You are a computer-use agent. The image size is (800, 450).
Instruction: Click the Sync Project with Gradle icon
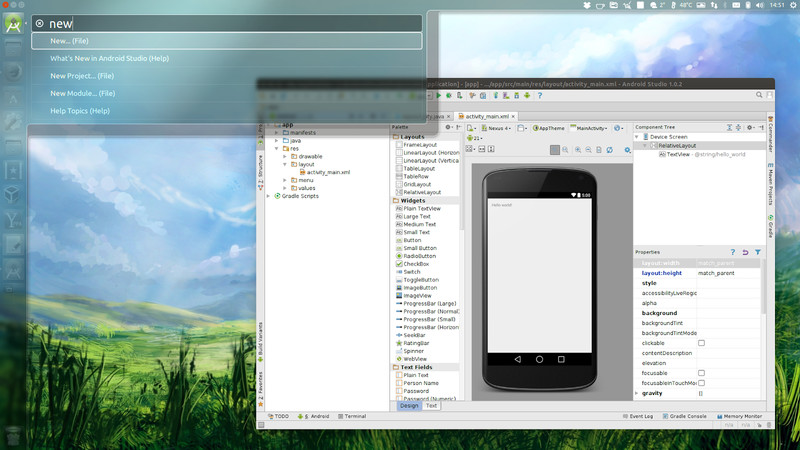point(495,95)
